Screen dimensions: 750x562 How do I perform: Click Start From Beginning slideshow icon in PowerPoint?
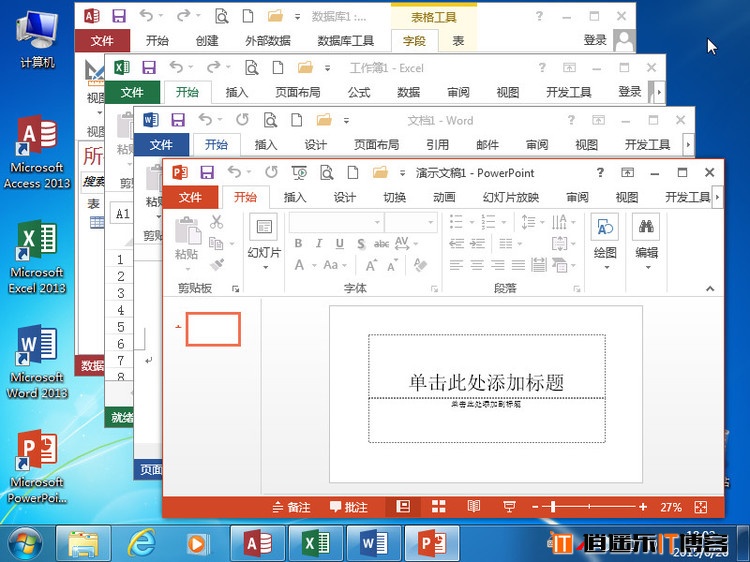pyautogui.click(x=299, y=172)
